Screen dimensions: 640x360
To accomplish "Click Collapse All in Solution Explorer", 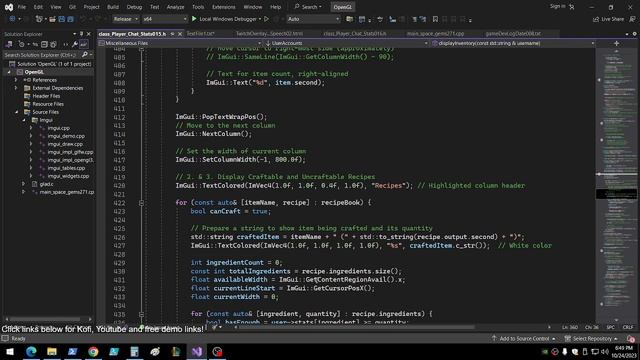I will (x=44, y=44).
